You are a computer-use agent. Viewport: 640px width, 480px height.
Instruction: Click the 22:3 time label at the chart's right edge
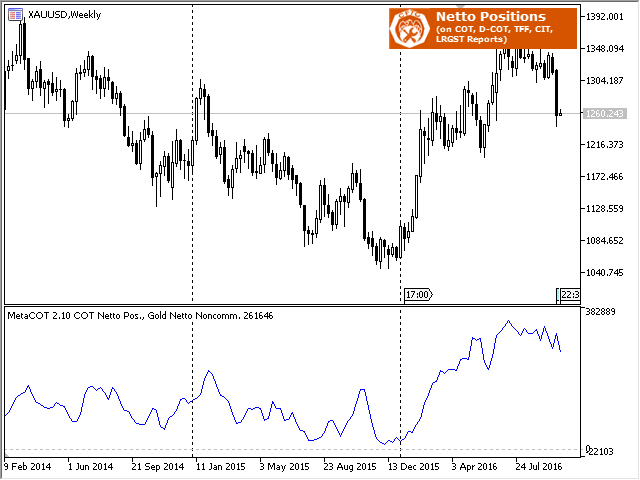[x=570, y=294]
